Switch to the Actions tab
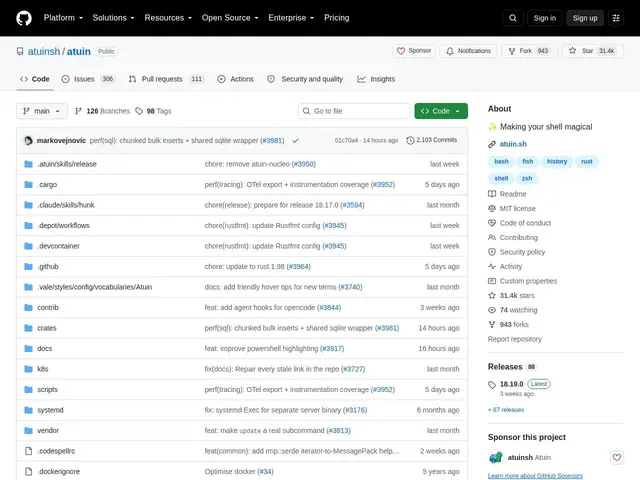 pos(236,79)
